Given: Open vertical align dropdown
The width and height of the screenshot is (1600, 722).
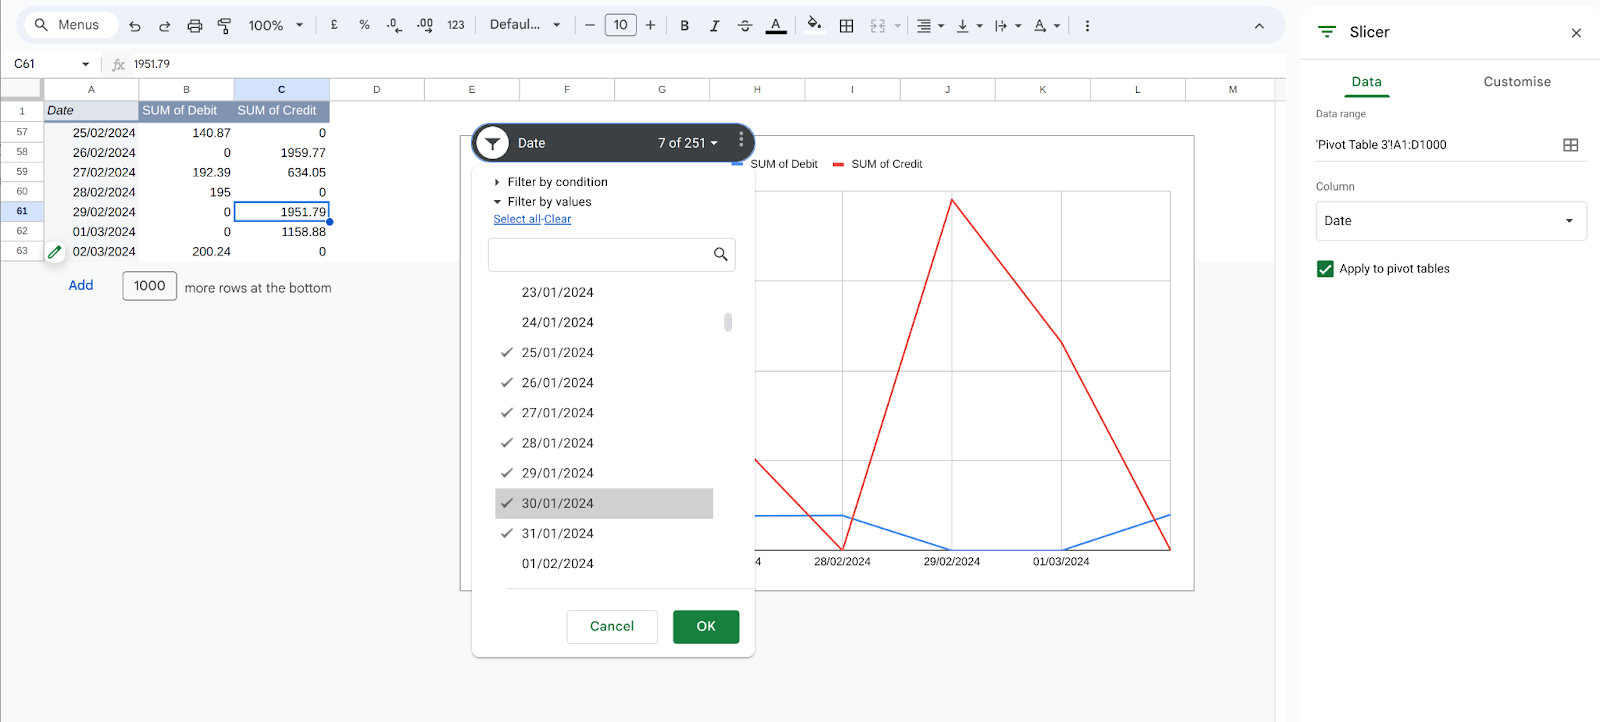Looking at the screenshot, I should 969,26.
